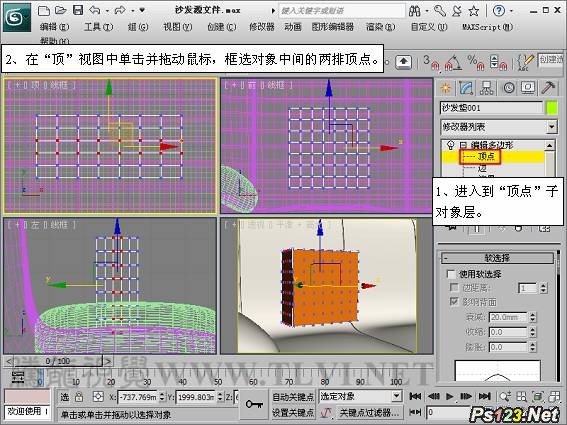Open the 修改器 menu

[262, 27]
